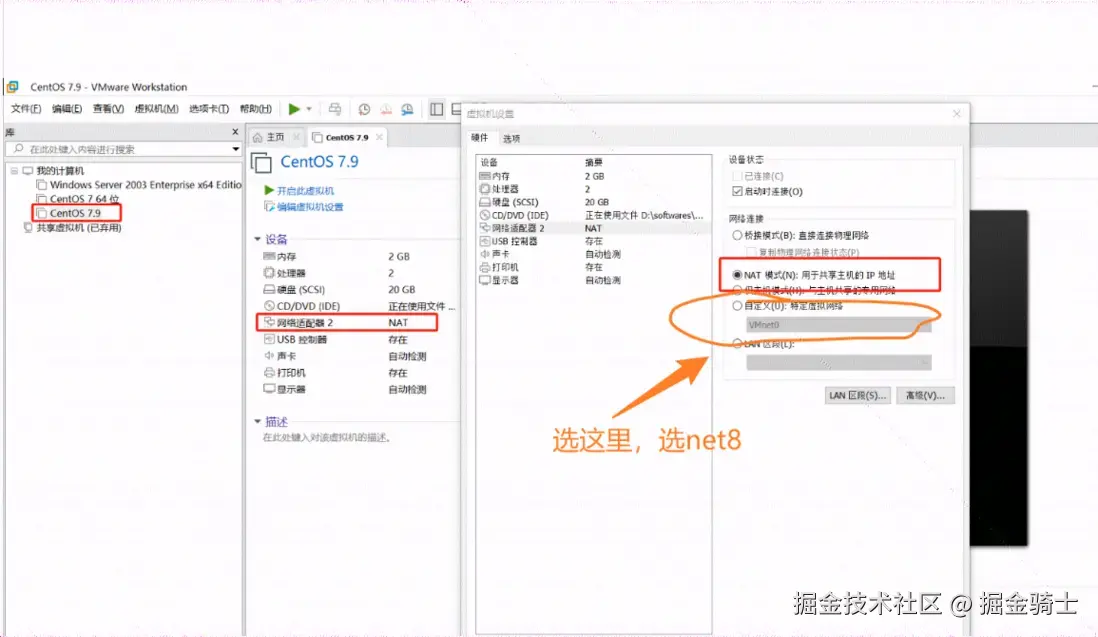Close the CentOS 7.9 tab
This screenshot has width=1098, height=637.
coord(380,137)
